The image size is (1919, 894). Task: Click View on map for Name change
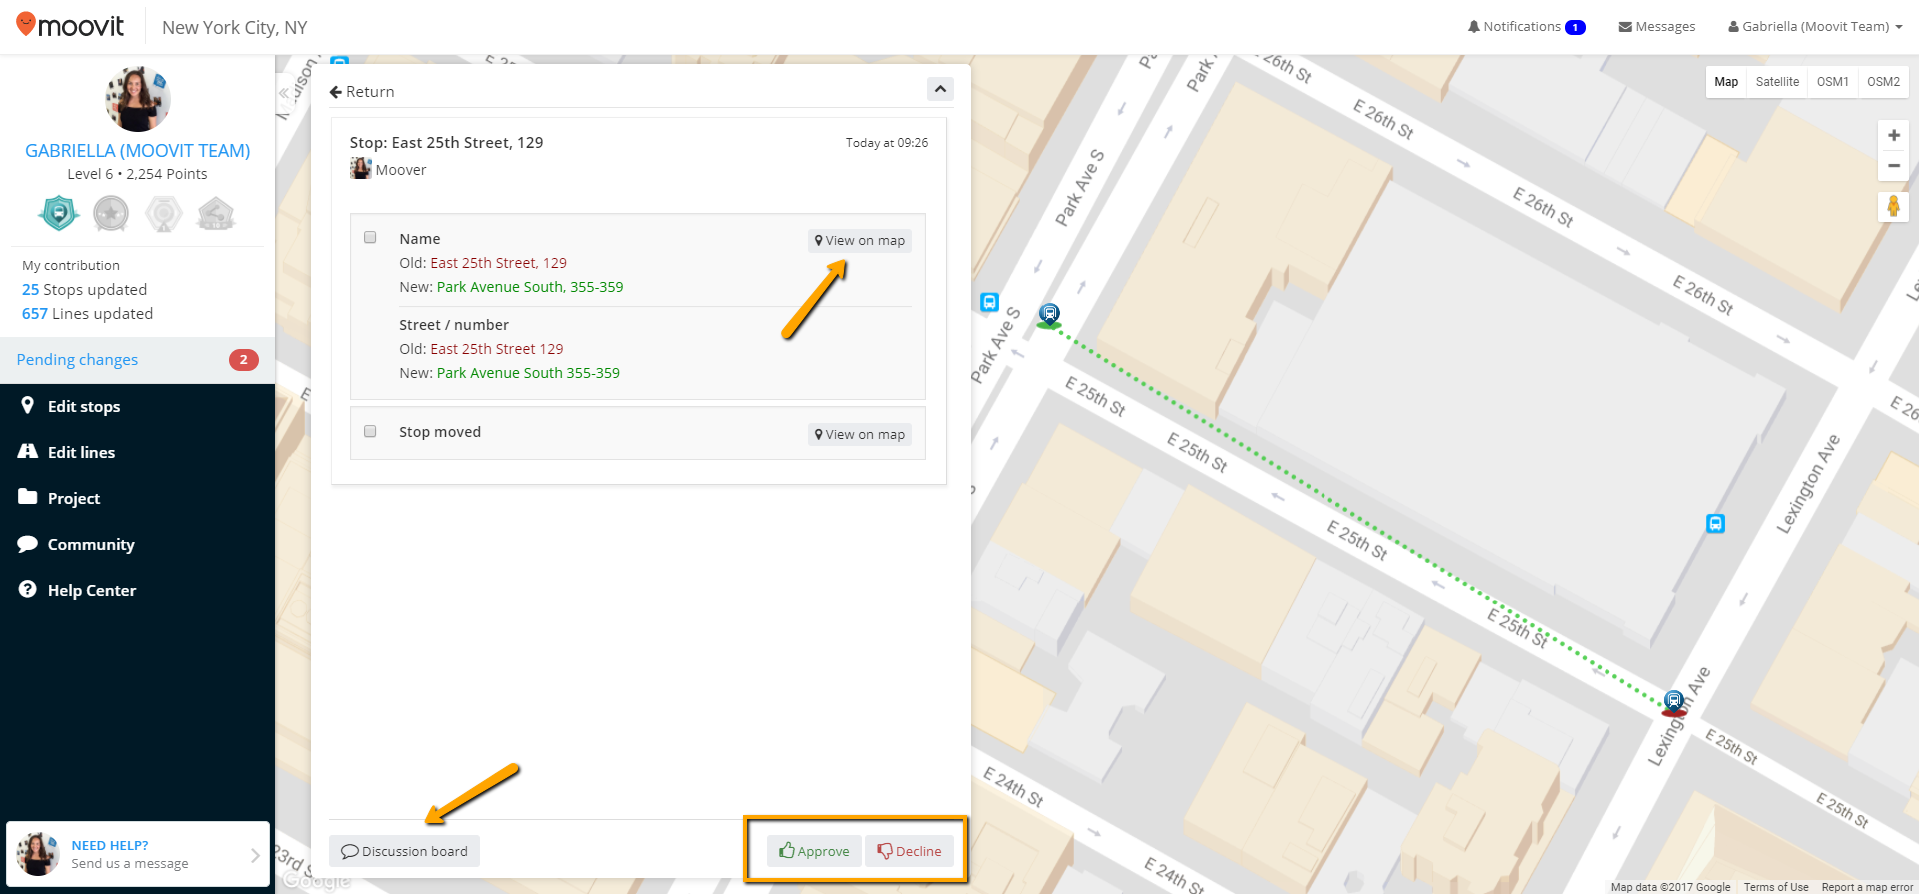pos(860,241)
